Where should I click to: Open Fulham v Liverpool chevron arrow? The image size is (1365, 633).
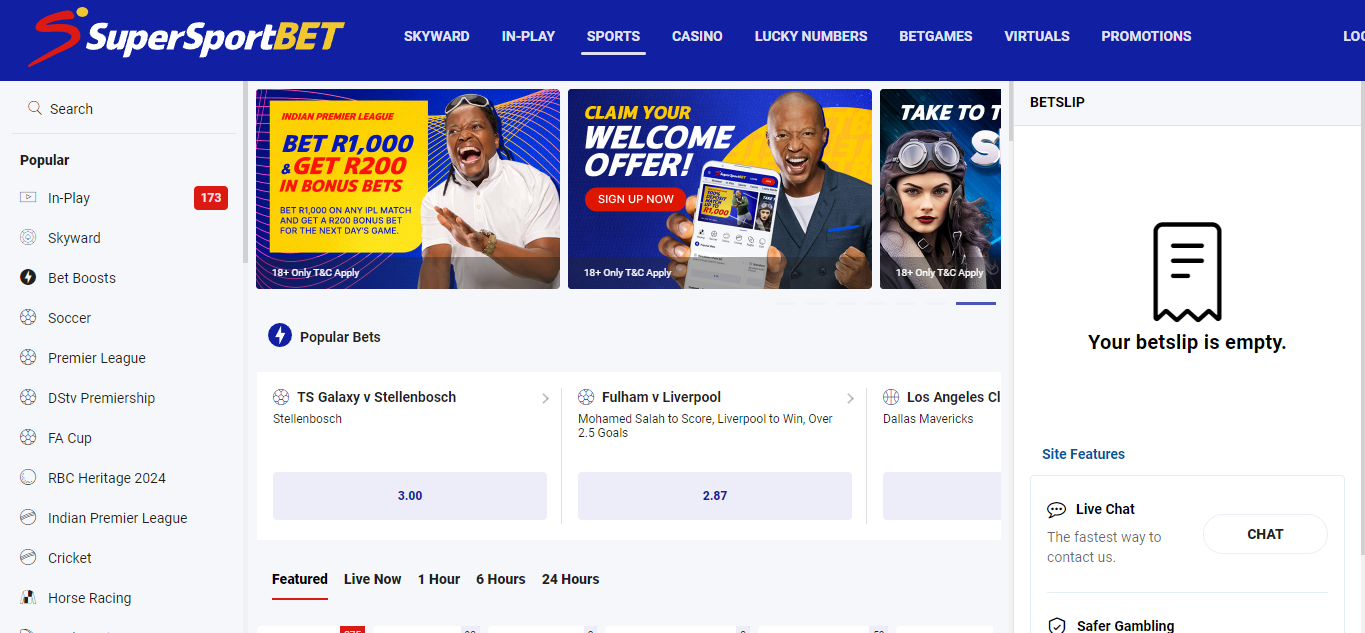pyautogui.click(x=850, y=398)
